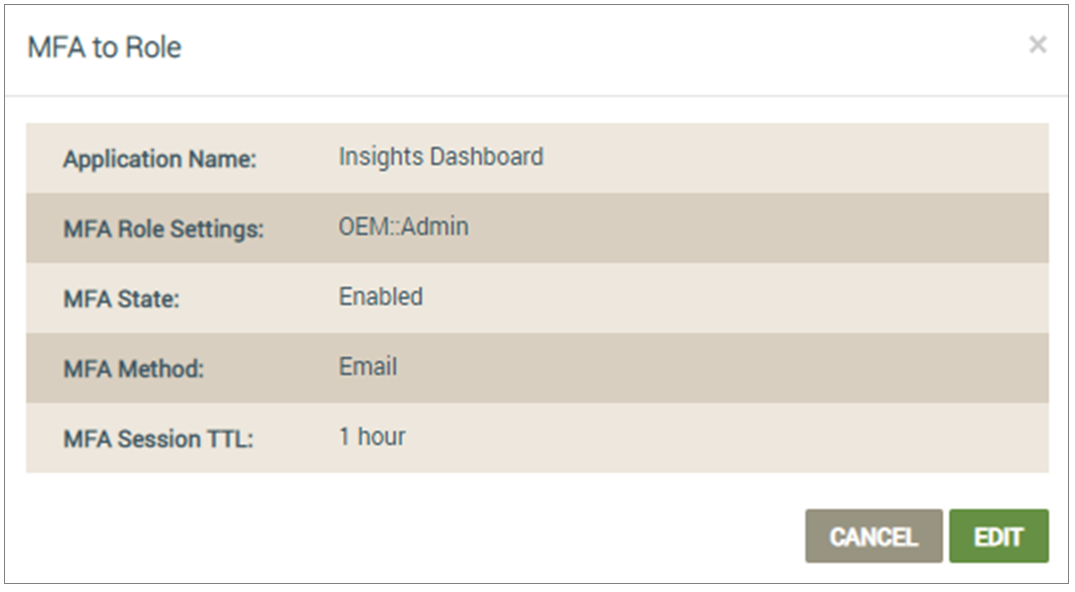The width and height of the screenshot is (1075, 592).
Task: Click the Email MFA method value
Action: (367, 366)
